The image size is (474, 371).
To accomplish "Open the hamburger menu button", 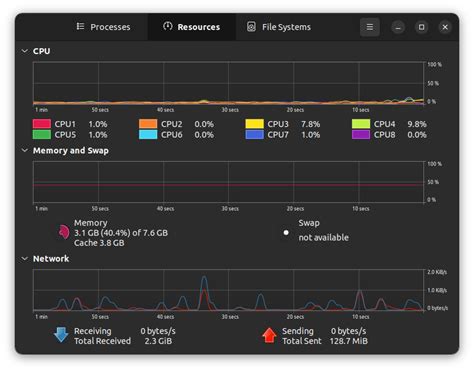I will point(370,27).
